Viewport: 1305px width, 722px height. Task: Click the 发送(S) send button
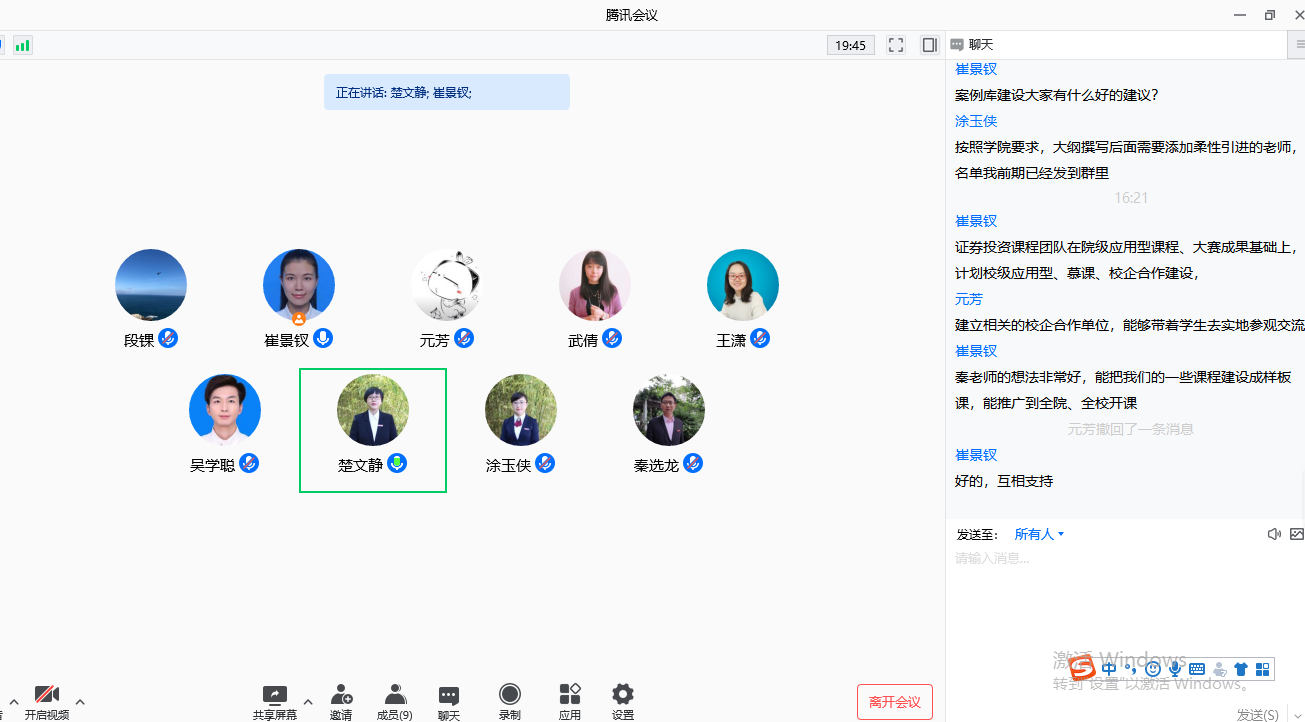click(x=1257, y=714)
